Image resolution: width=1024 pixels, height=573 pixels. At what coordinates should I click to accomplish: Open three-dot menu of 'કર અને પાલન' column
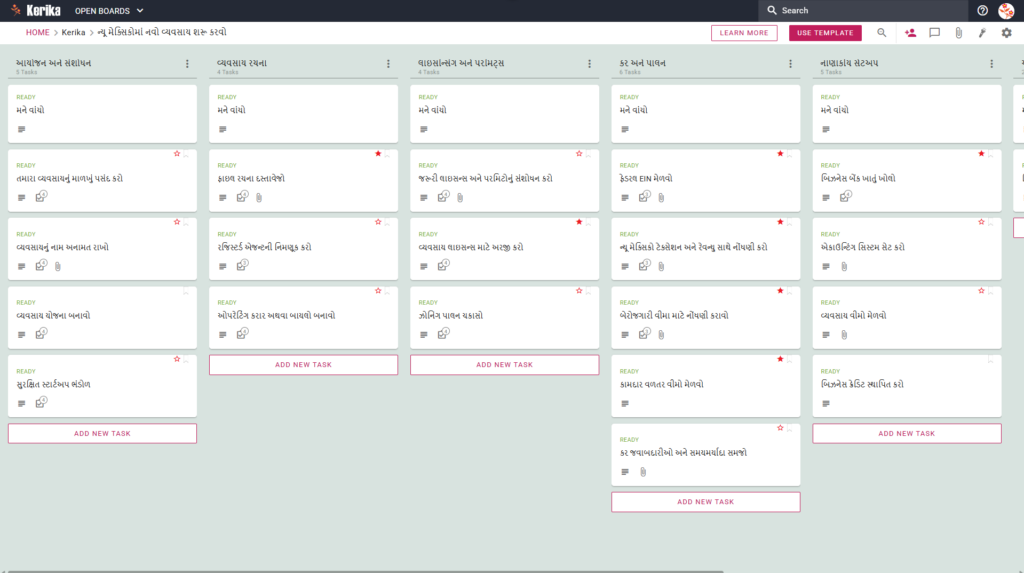pos(791,64)
